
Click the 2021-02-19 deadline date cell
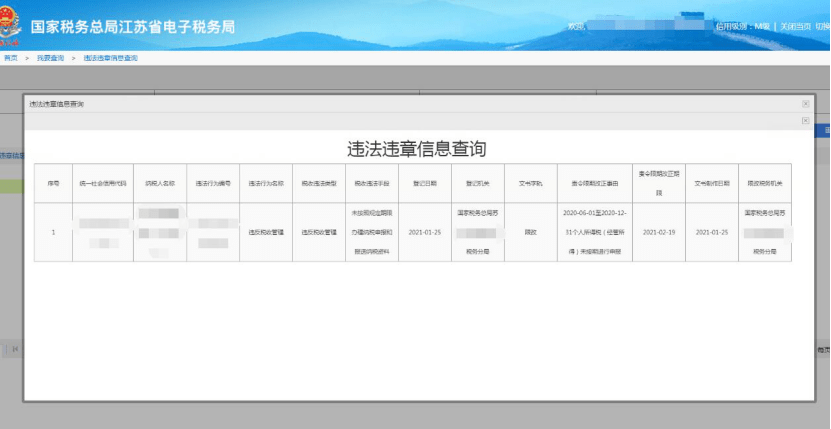[x=659, y=232]
